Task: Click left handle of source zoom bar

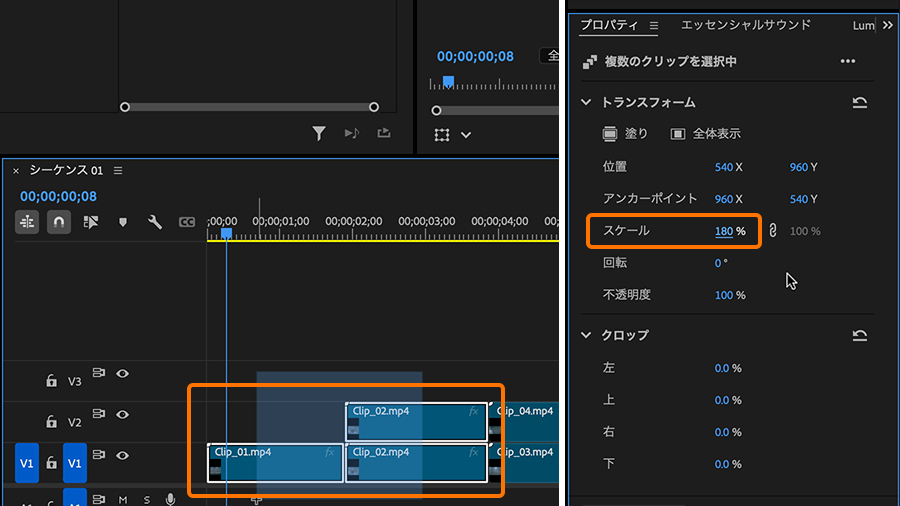Action: point(125,107)
